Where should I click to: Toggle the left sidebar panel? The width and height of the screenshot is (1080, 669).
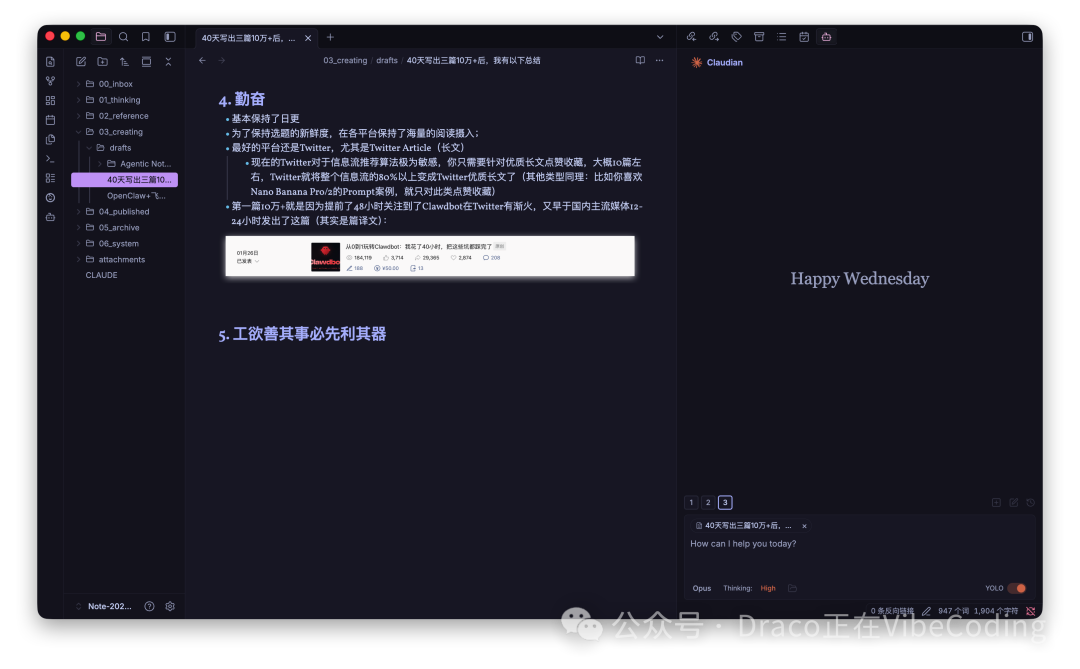coord(170,36)
